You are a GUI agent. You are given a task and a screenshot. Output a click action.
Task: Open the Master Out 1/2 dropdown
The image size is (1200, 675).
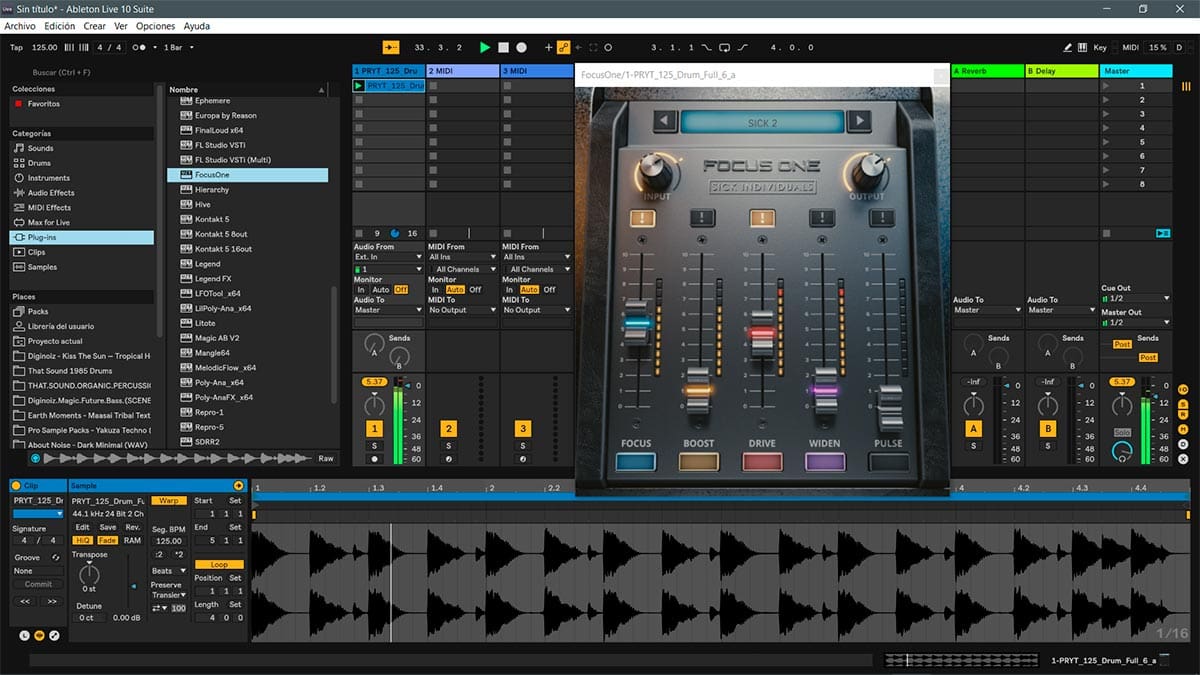[1135, 322]
